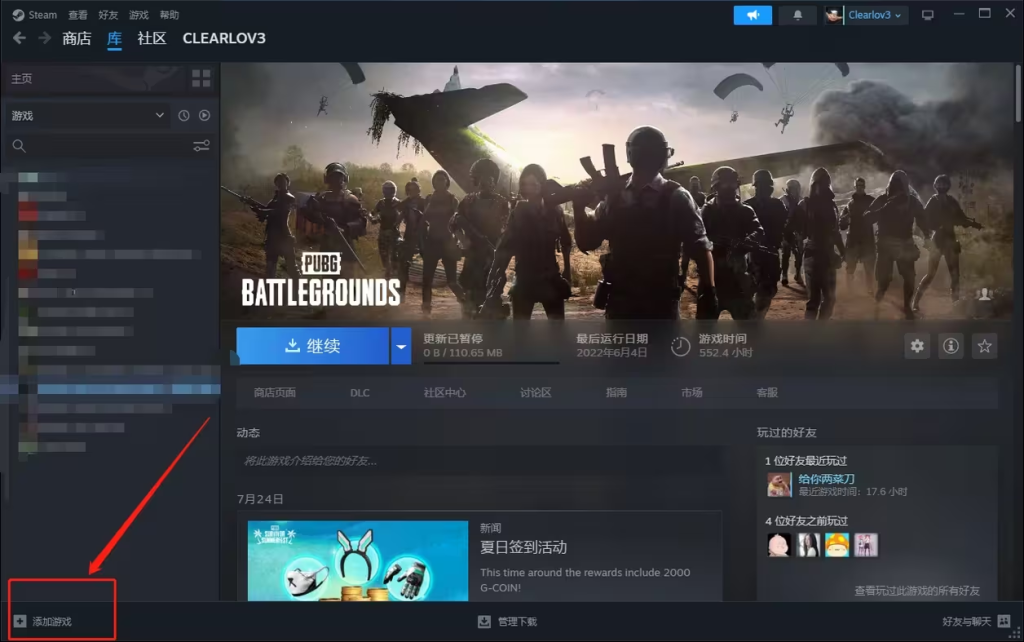Image resolution: width=1024 pixels, height=642 pixels.
Task: Open the 游戏 menu in title bar
Action: click(x=138, y=15)
